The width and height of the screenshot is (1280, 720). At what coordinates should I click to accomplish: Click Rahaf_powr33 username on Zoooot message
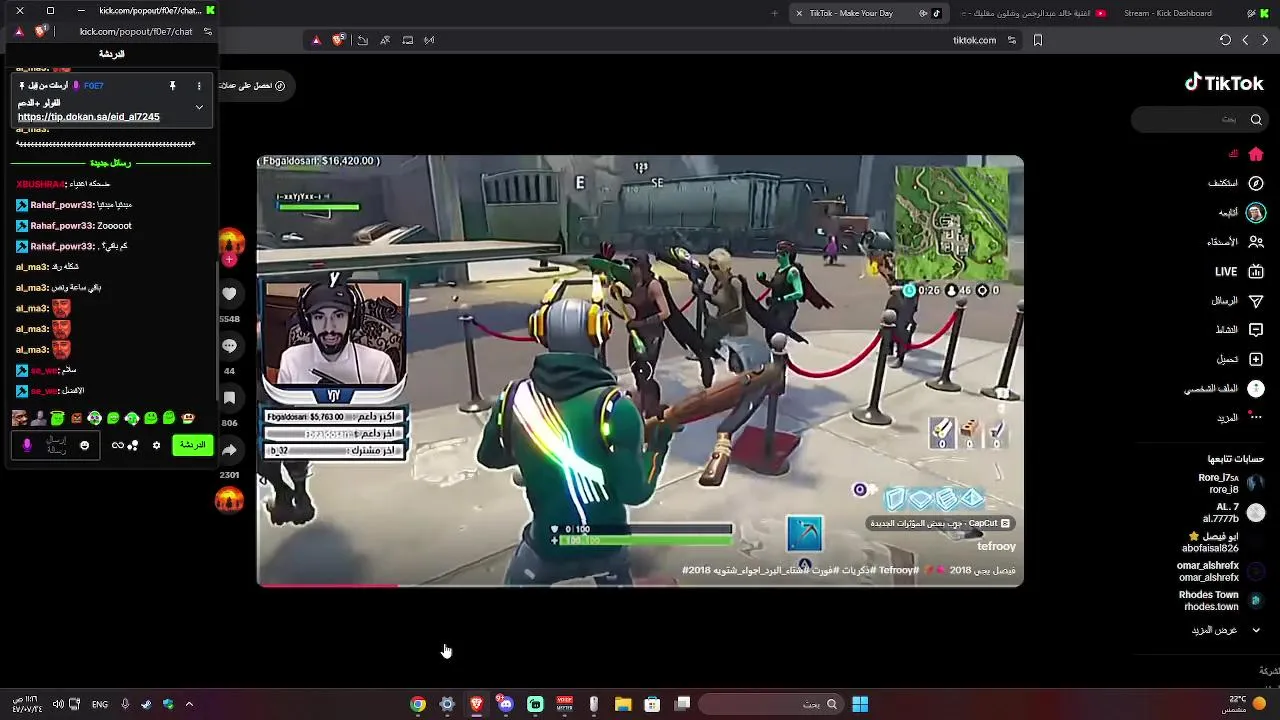click(62, 226)
